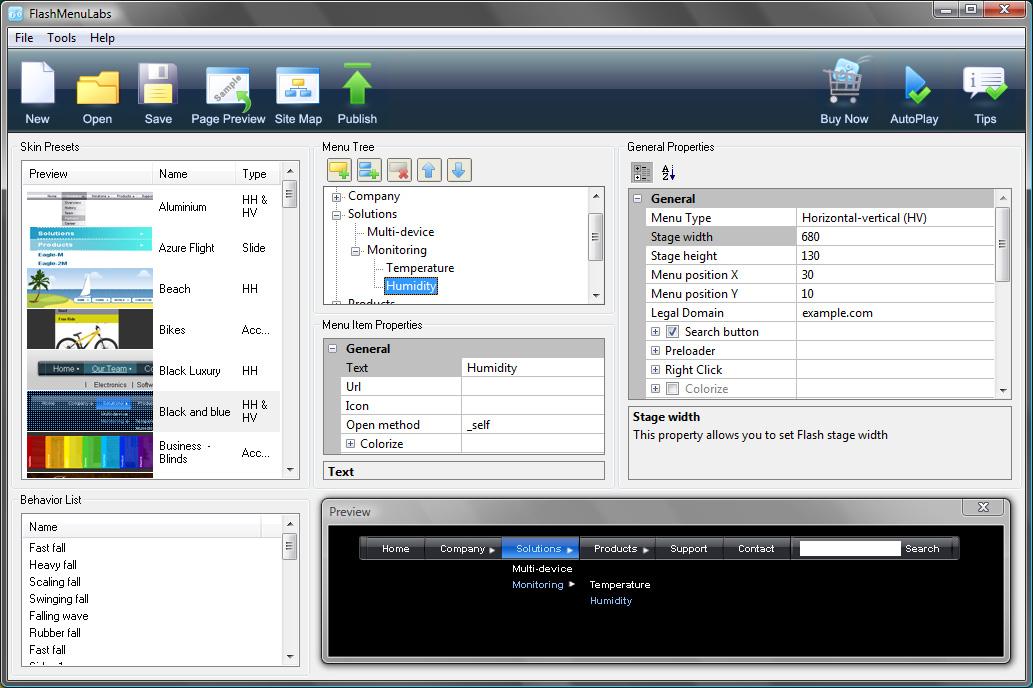Delete the selected menu tree item
The height and width of the screenshot is (688, 1033).
[399, 171]
